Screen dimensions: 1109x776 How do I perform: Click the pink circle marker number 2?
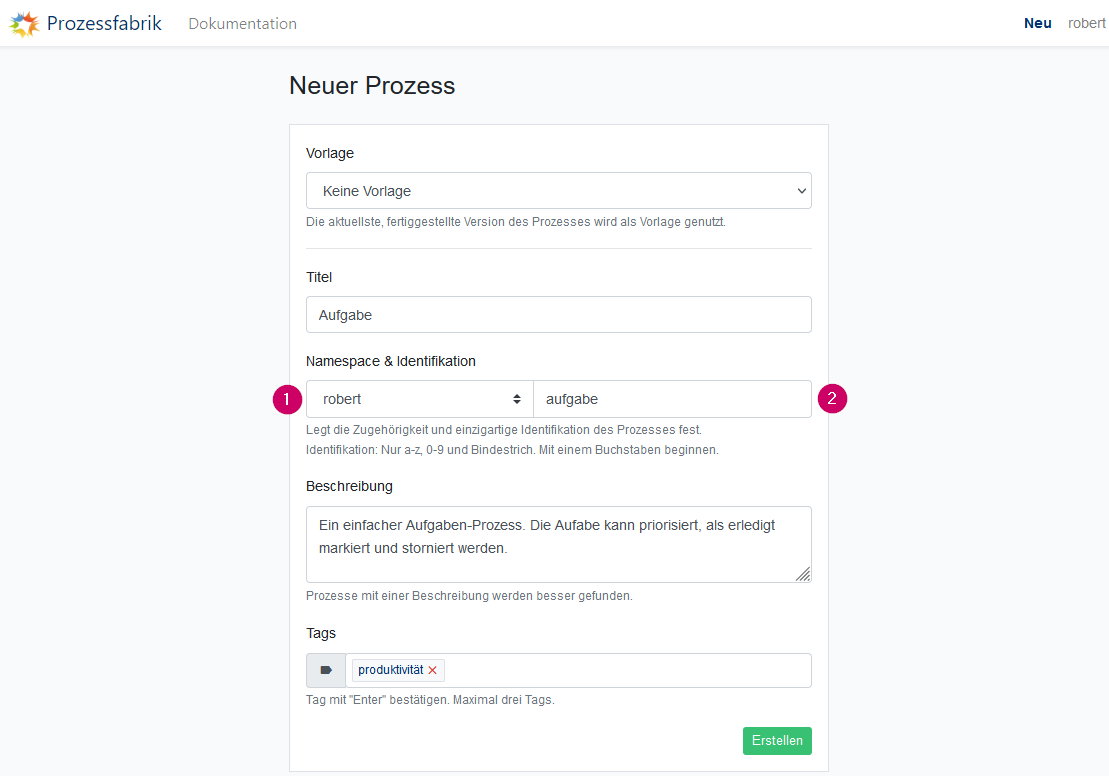pyautogui.click(x=832, y=398)
